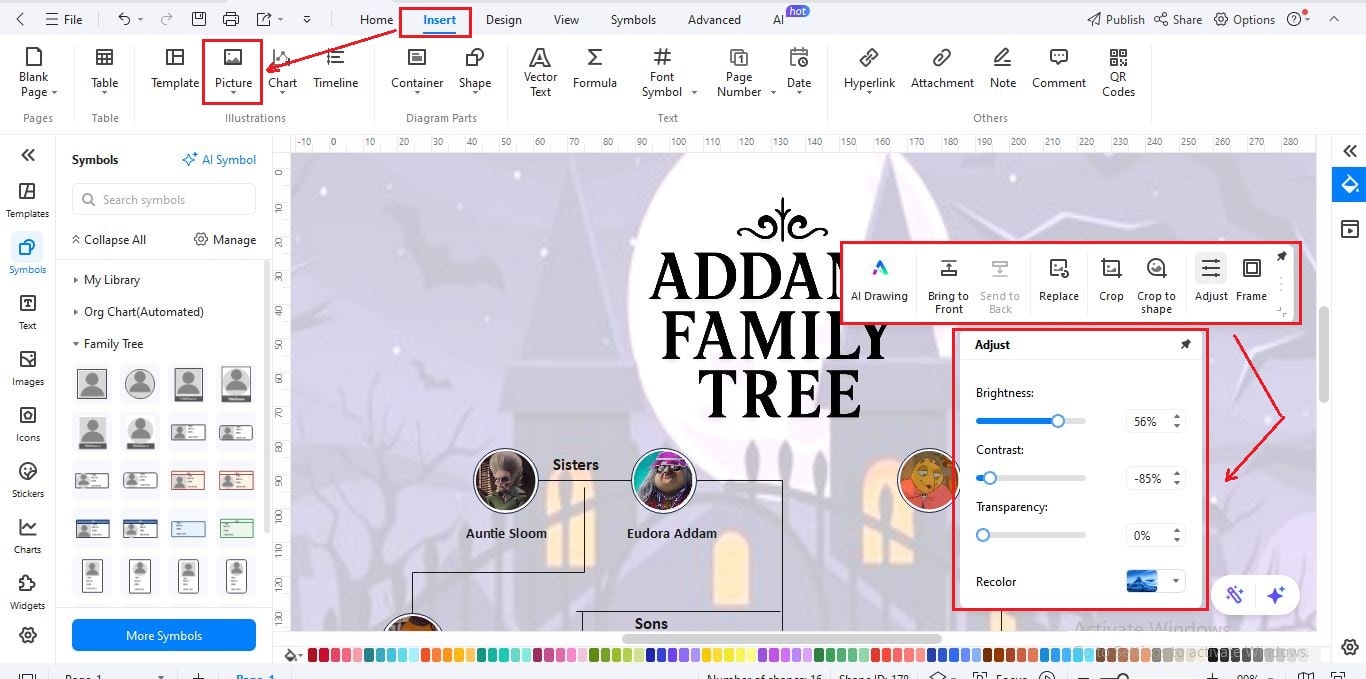Open the Stickers panel
Screen dimensions: 1366x679
(x=27, y=480)
